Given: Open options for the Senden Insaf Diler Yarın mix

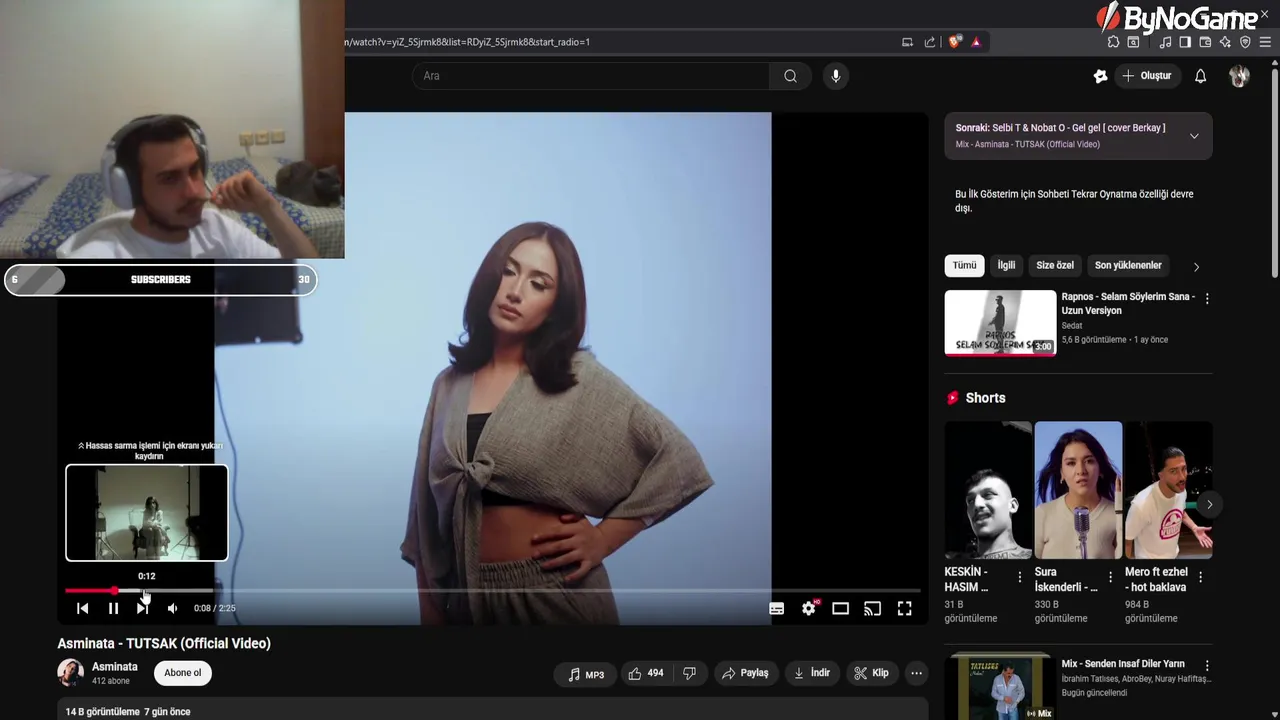Looking at the screenshot, I should coord(1207,665).
